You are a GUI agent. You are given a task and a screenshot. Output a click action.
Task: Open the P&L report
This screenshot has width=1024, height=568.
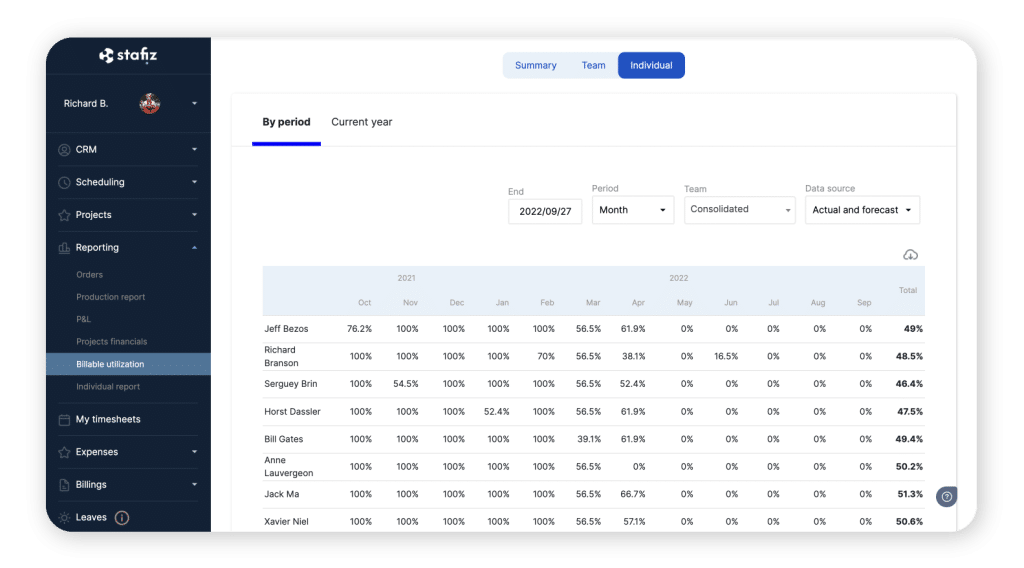84,319
